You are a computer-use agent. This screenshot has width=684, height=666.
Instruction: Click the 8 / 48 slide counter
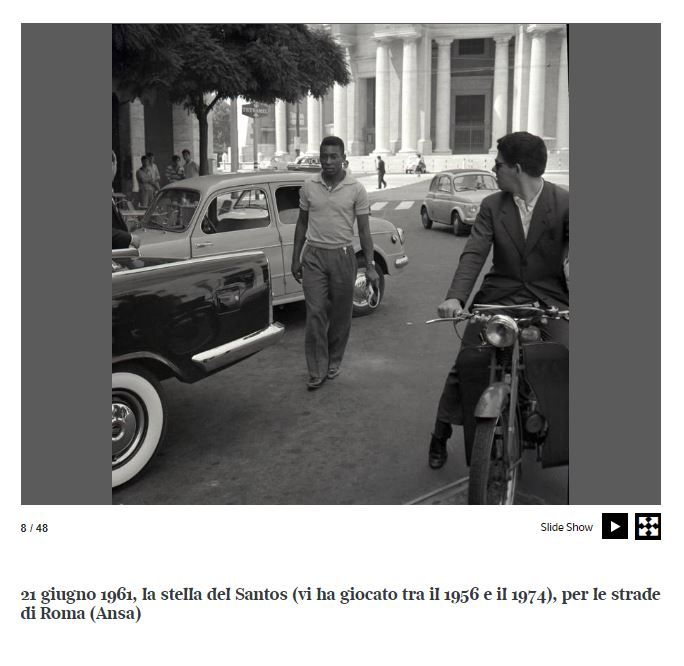click(34, 528)
